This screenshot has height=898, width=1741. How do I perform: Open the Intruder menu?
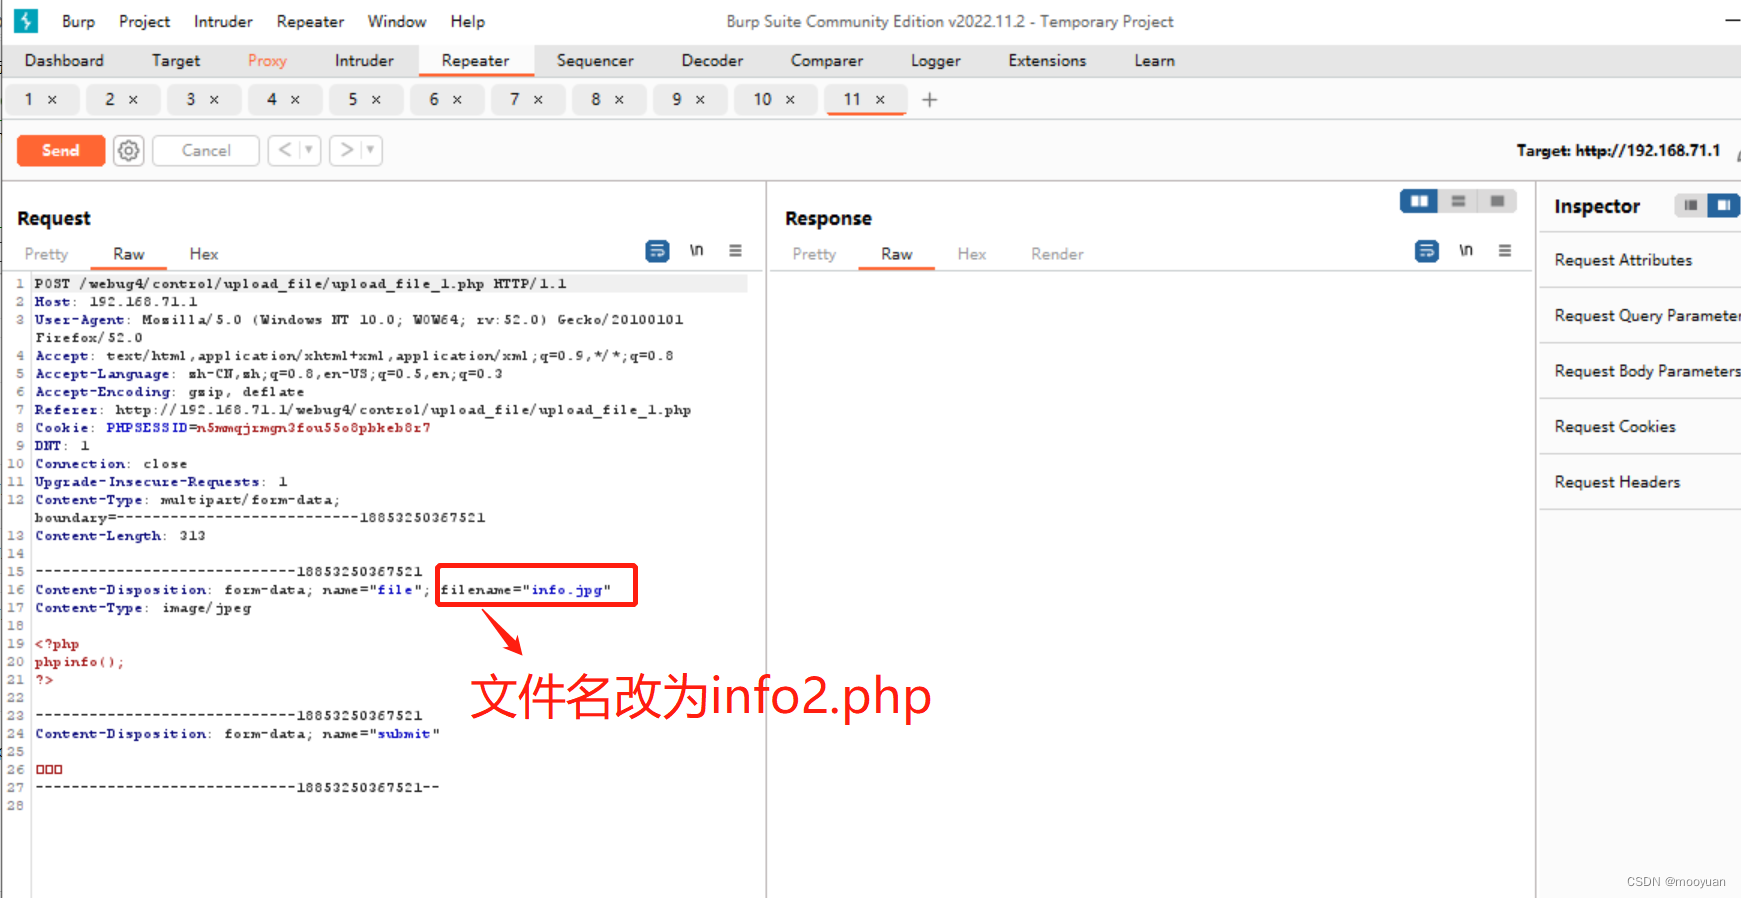[x=223, y=21]
